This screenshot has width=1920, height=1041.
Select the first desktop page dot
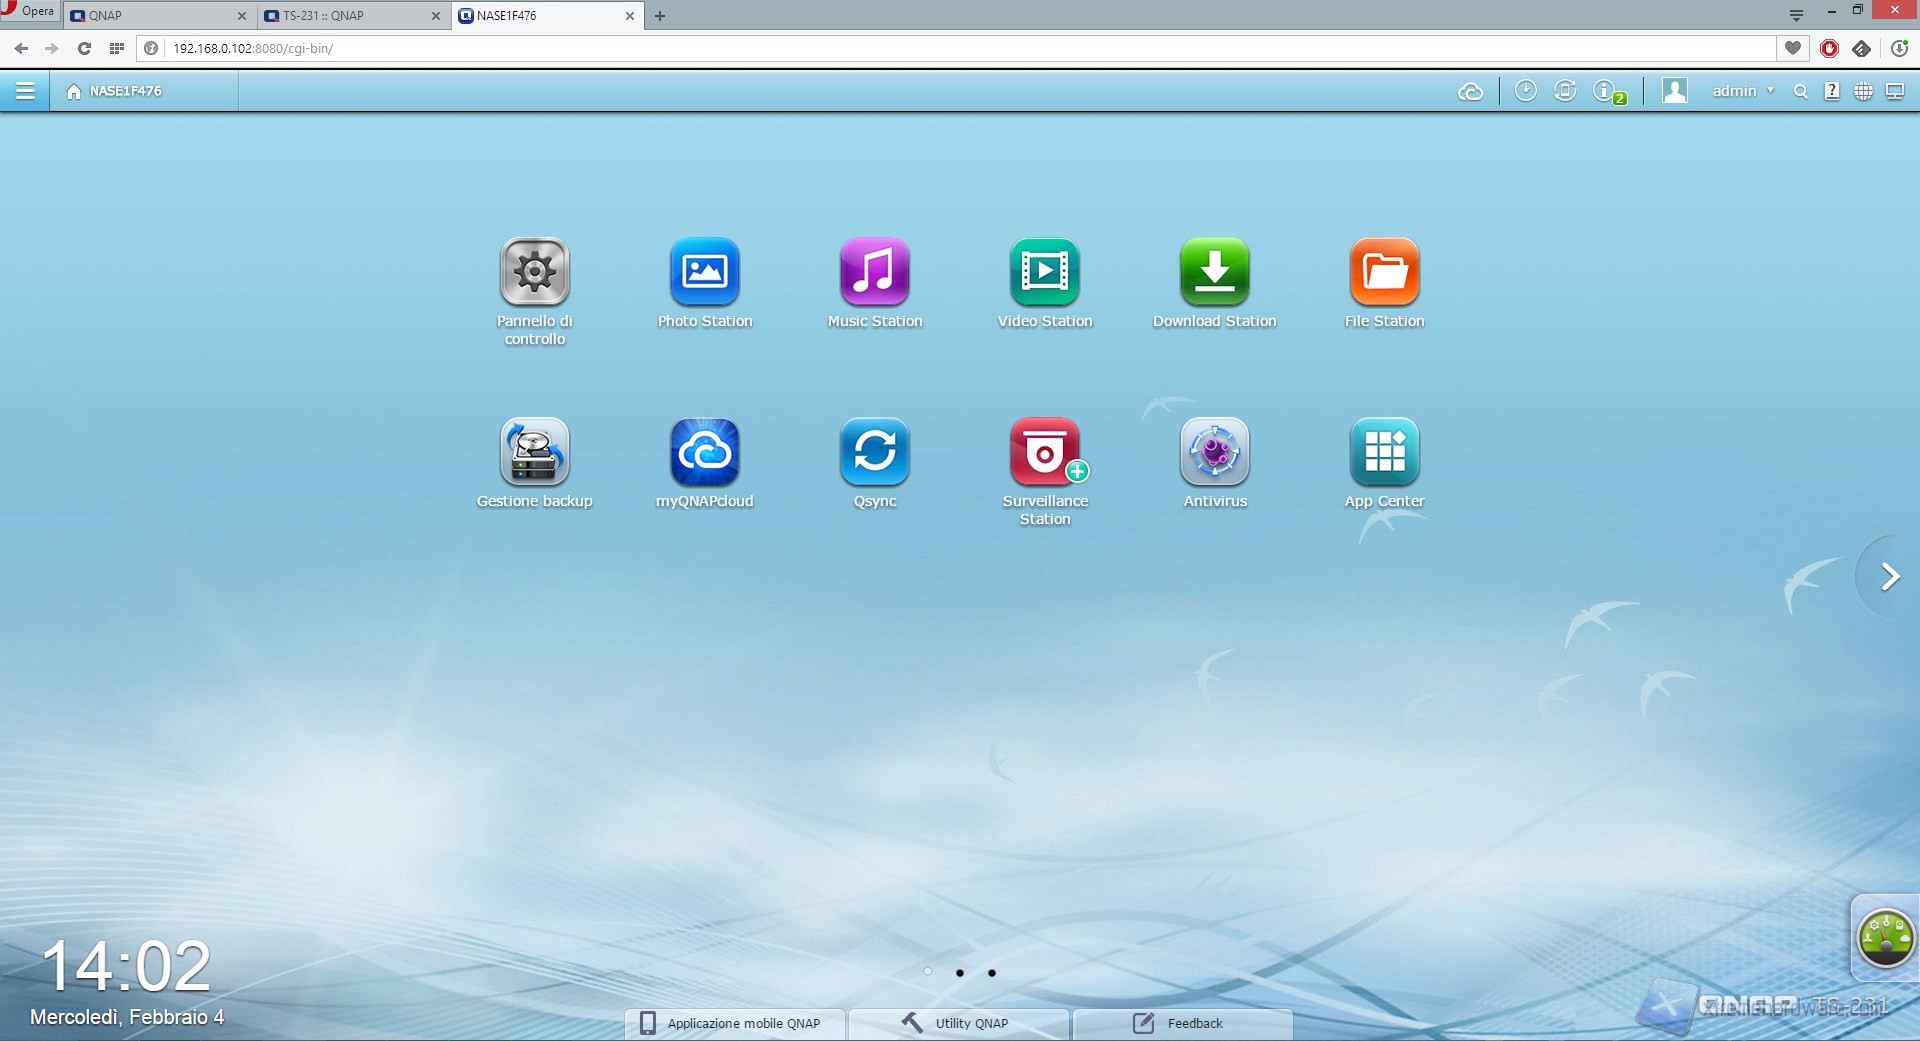pos(928,972)
